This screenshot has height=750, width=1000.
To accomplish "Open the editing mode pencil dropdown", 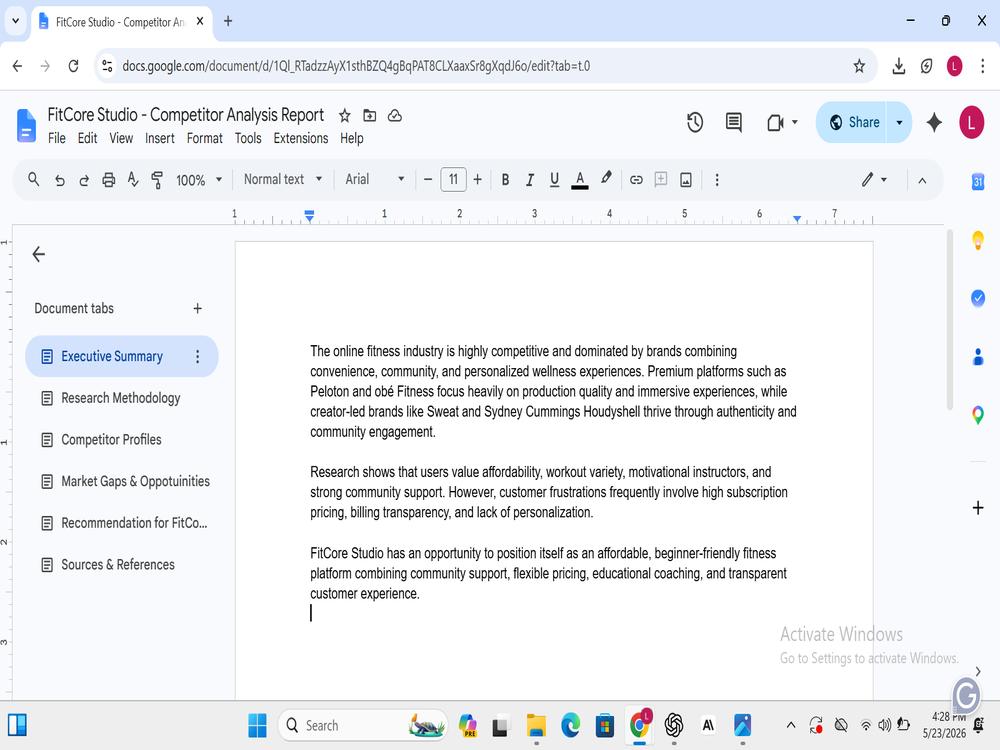I will click(874, 180).
